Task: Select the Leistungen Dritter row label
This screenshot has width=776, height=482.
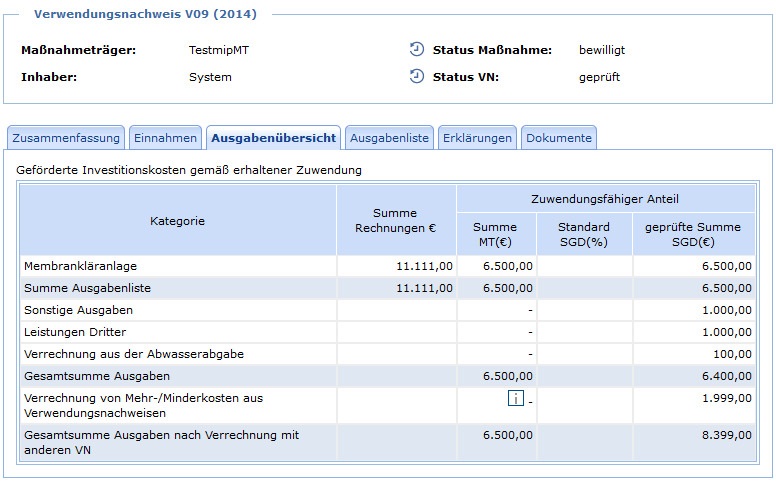Action: (x=75, y=332)
